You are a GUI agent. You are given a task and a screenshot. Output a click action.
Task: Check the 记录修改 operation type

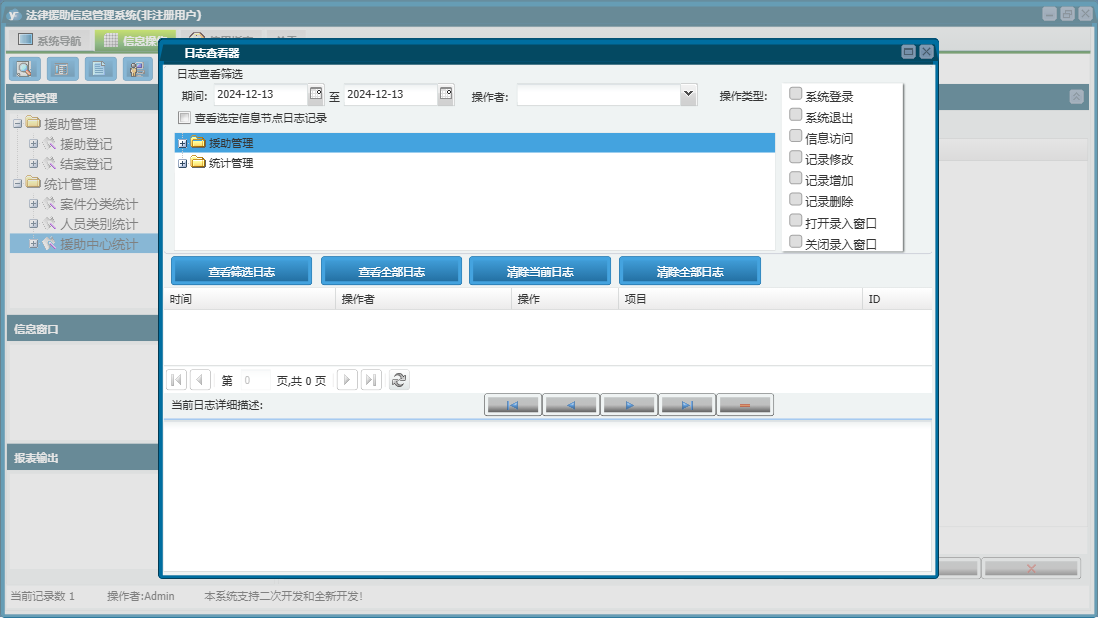click(795, 157)
